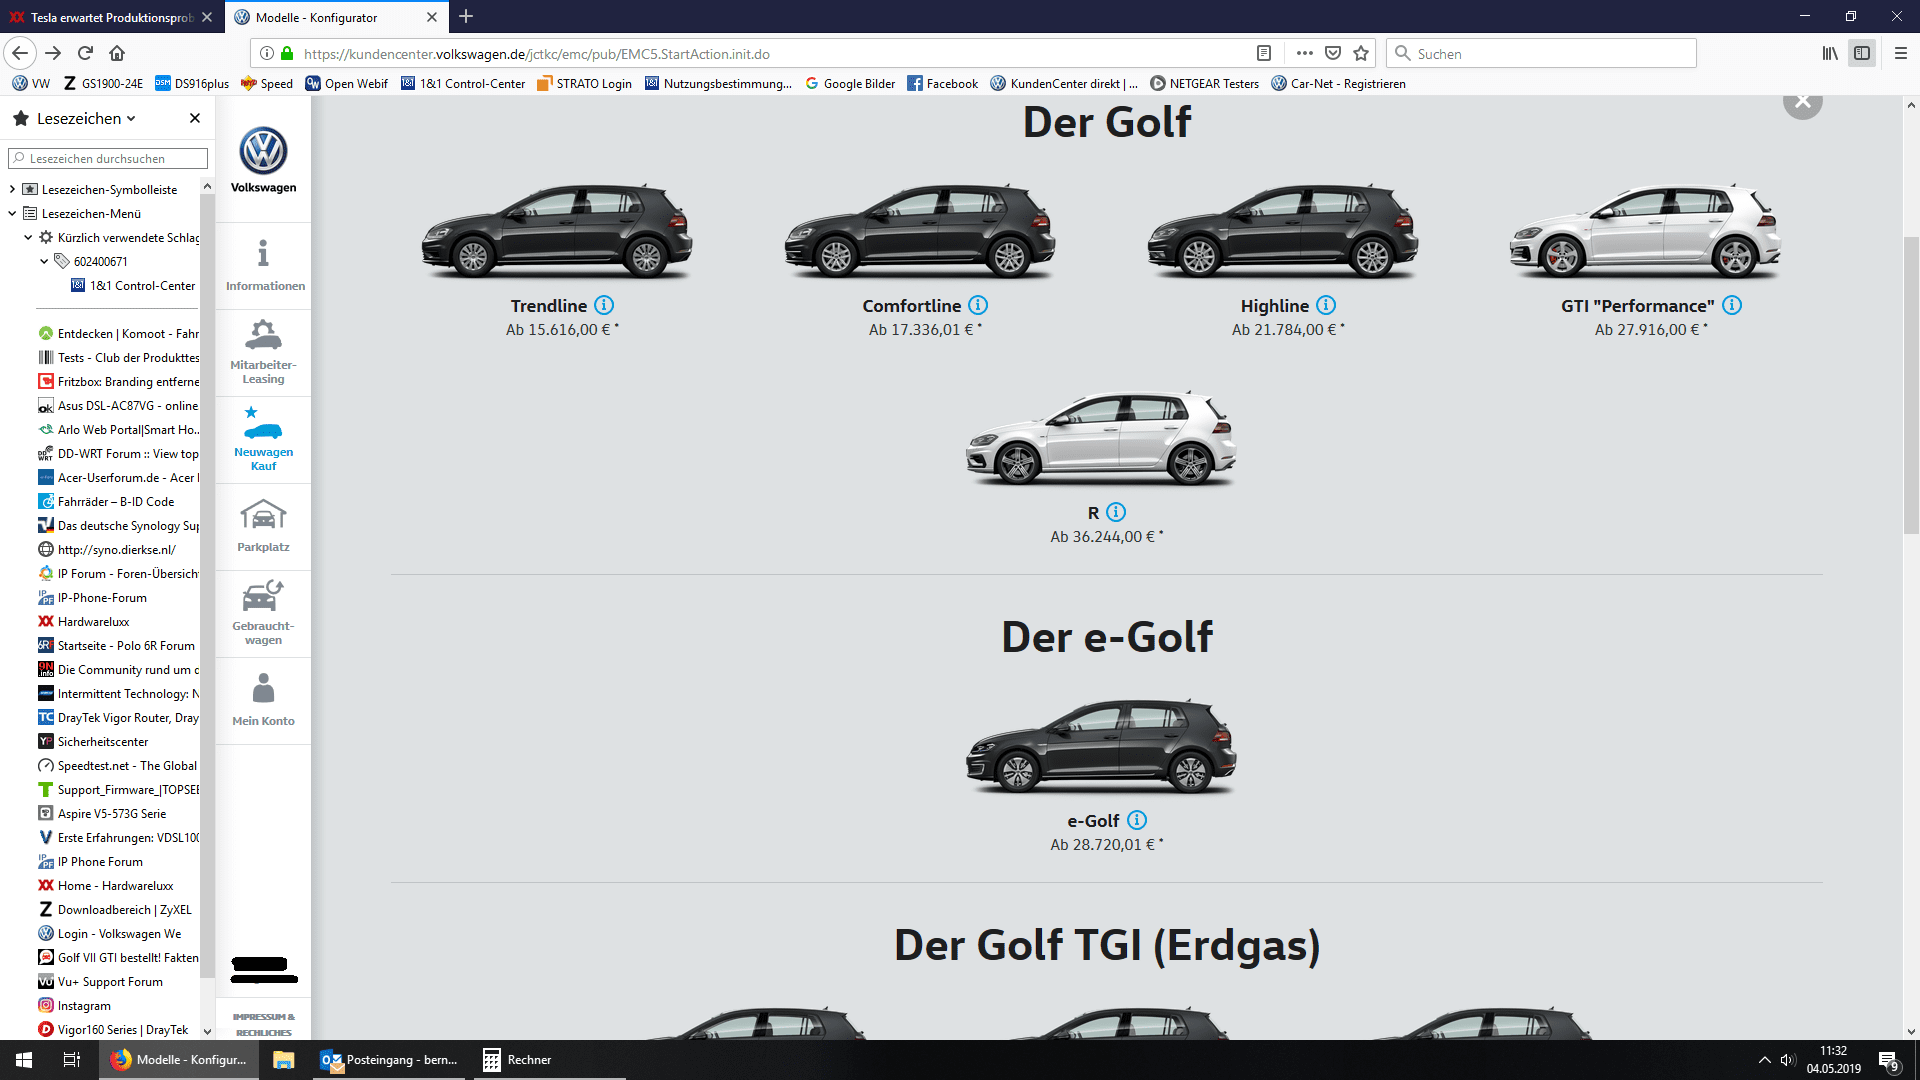This screenshot has height=1080, width=1920.
Task: Show info for e-Golf model
Action: point(1137,820)
